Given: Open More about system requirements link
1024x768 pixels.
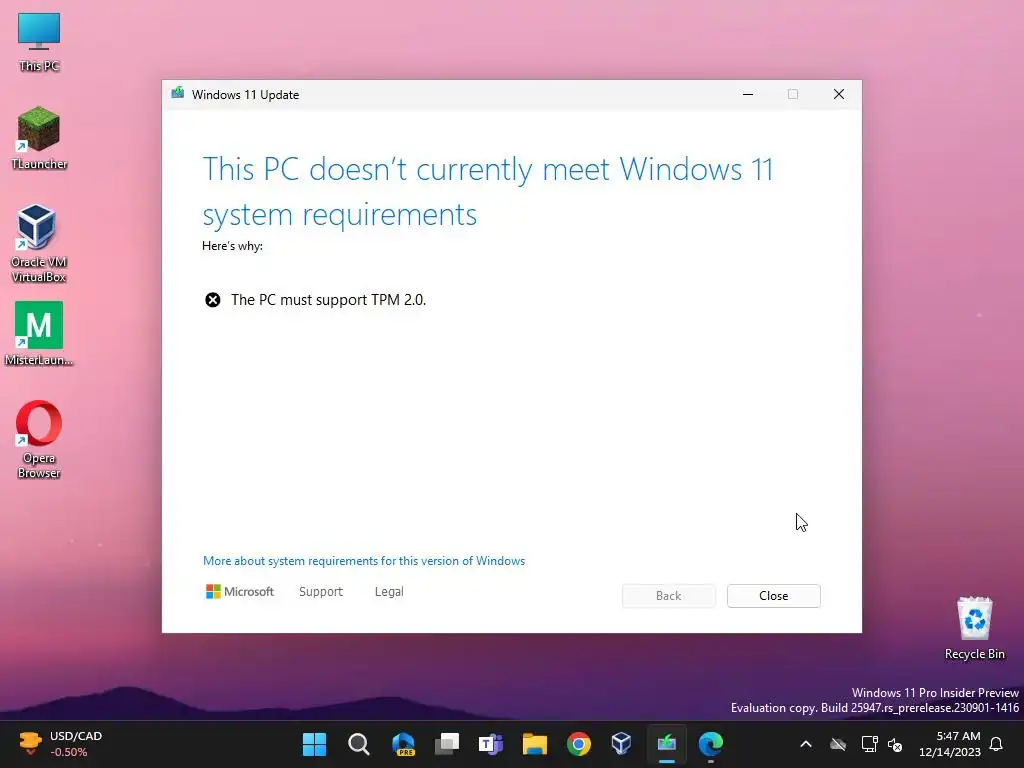Looking at the screenshot, I should pyautogui.click(x=364, y=561).
